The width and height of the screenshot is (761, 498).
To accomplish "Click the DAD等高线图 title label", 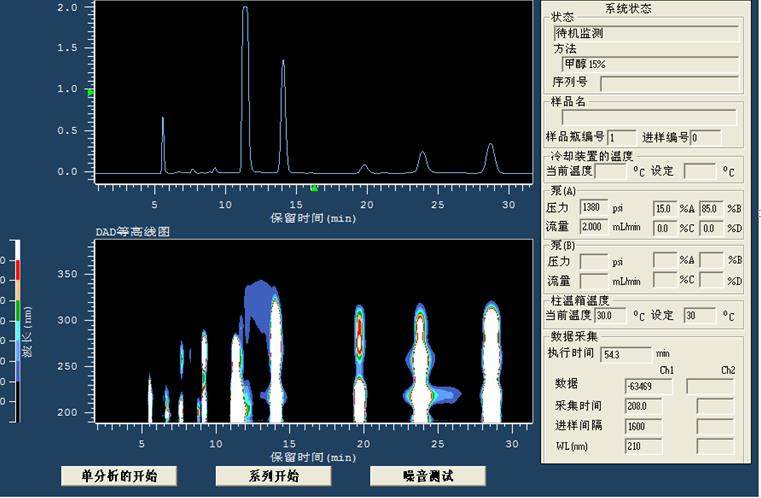I will coord(132,232).
